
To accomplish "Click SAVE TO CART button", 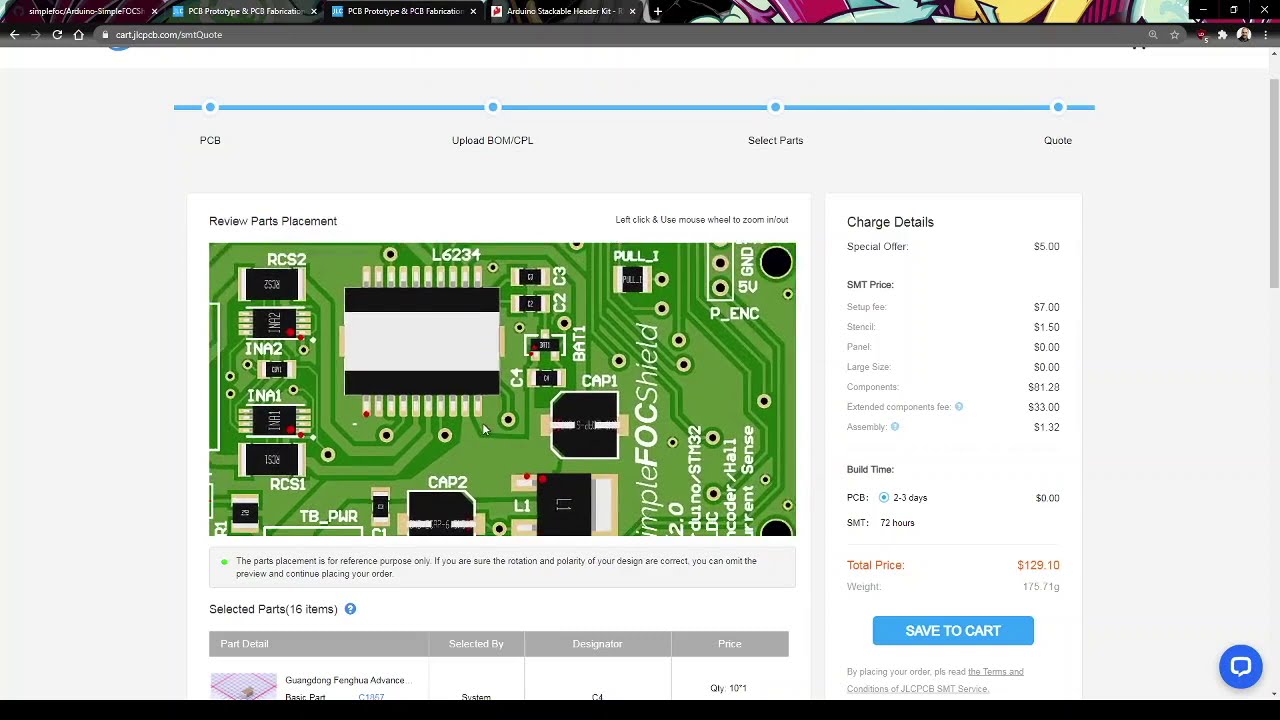I will click(953, 631).
